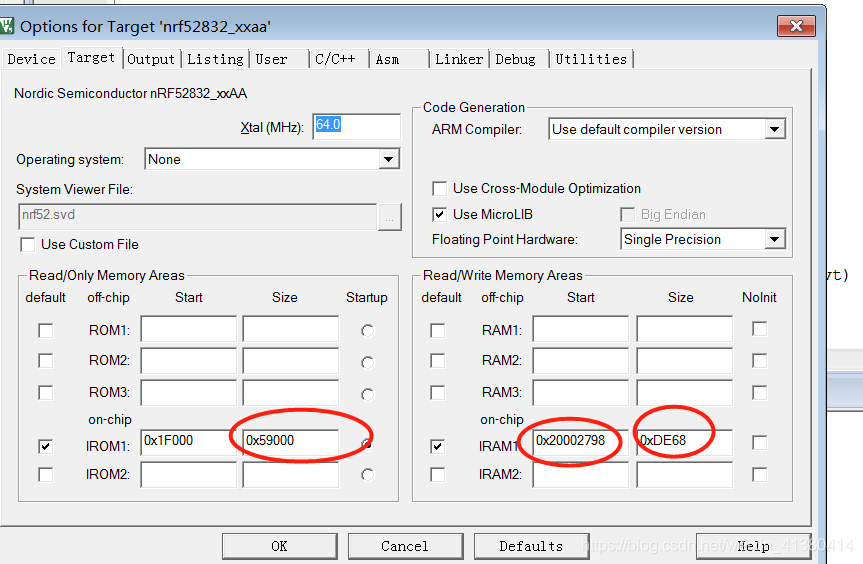The width and height of the screenshot is (863, 564).
Task: Uncheck the IRAM1 default checkbox
Action: 438,446
